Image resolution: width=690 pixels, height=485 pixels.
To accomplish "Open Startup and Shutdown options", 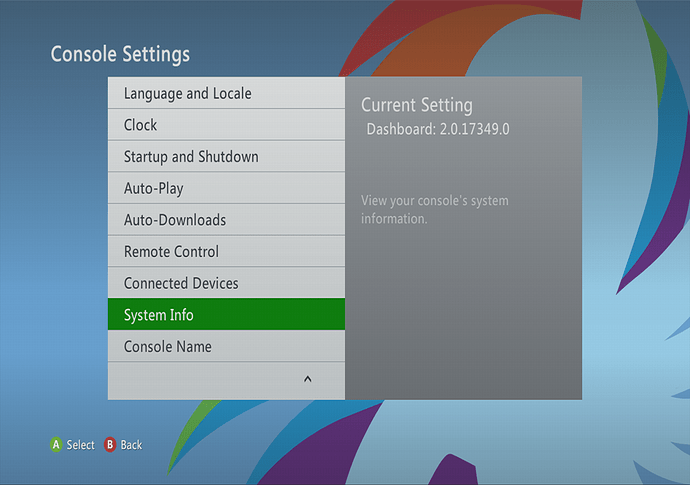I will tap(191, 157).
